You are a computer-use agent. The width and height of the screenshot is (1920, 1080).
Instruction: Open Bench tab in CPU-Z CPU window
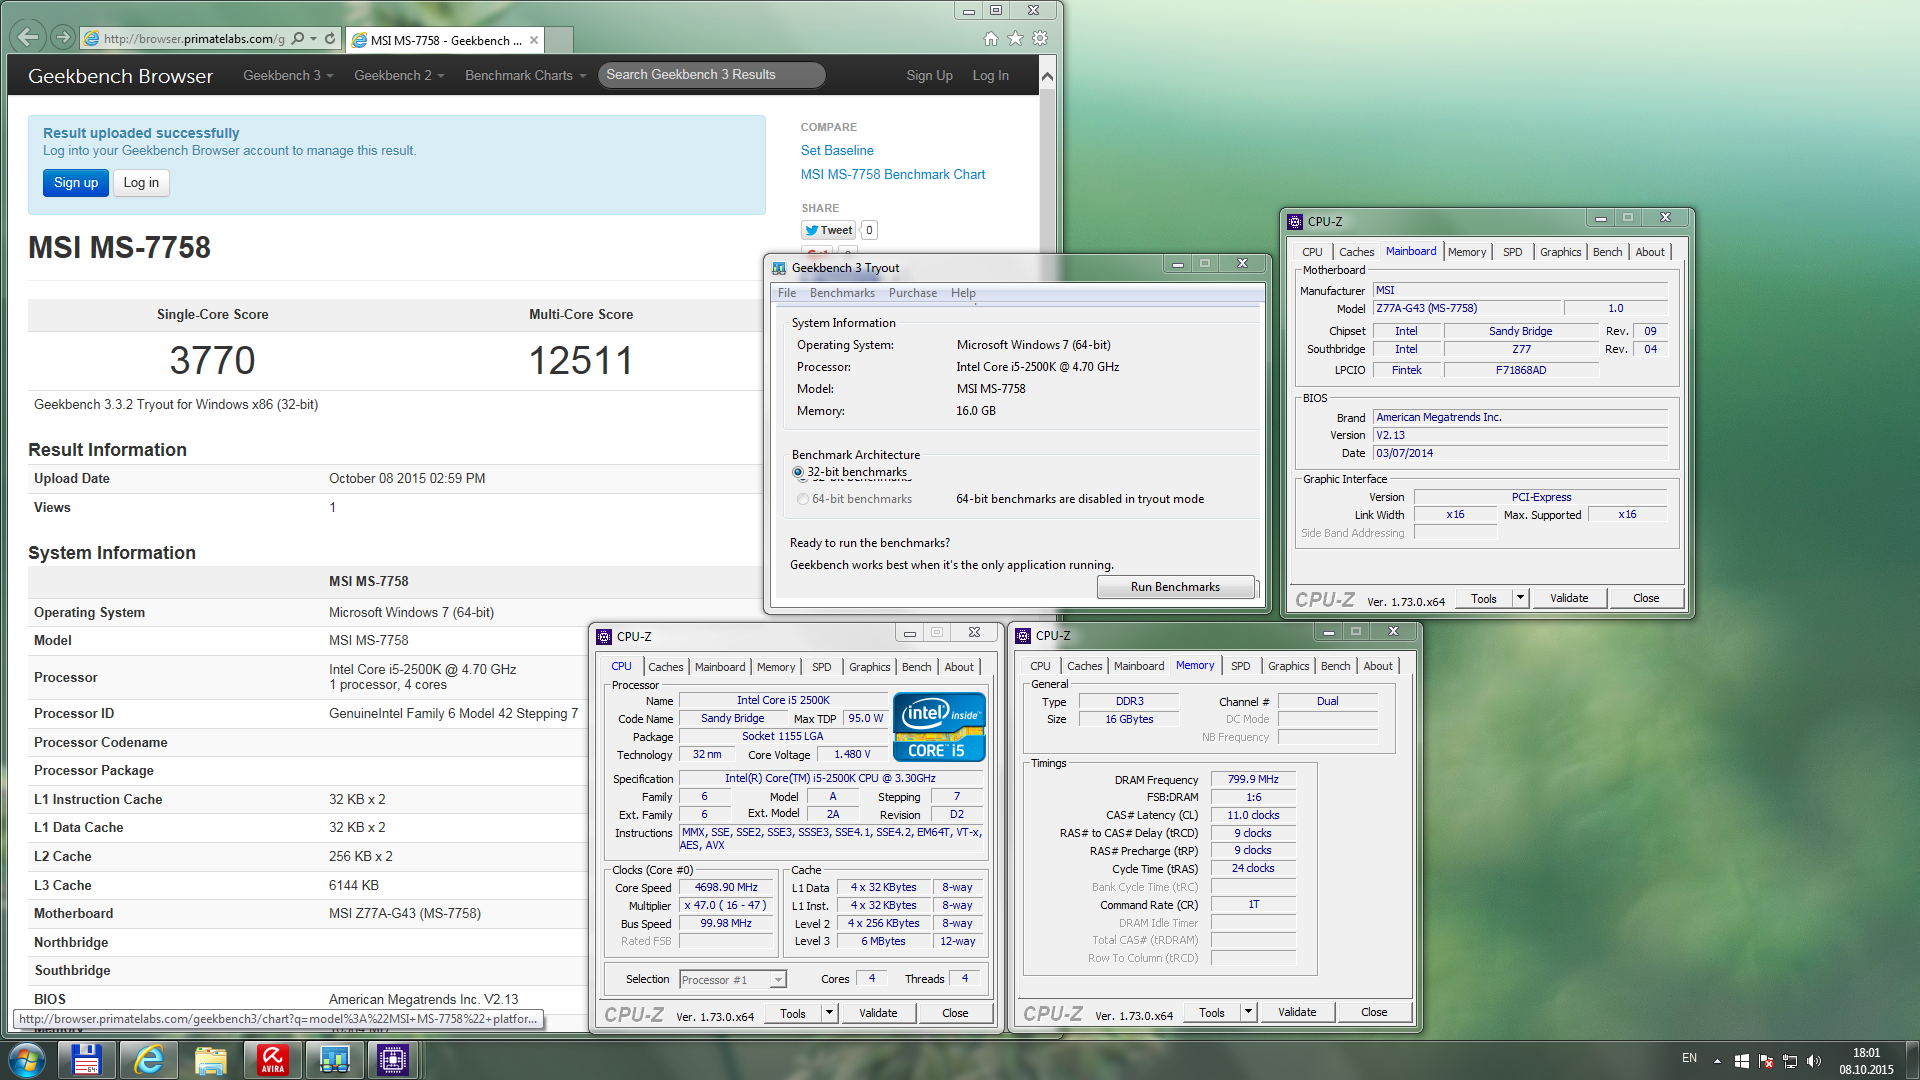coord(916,667)
